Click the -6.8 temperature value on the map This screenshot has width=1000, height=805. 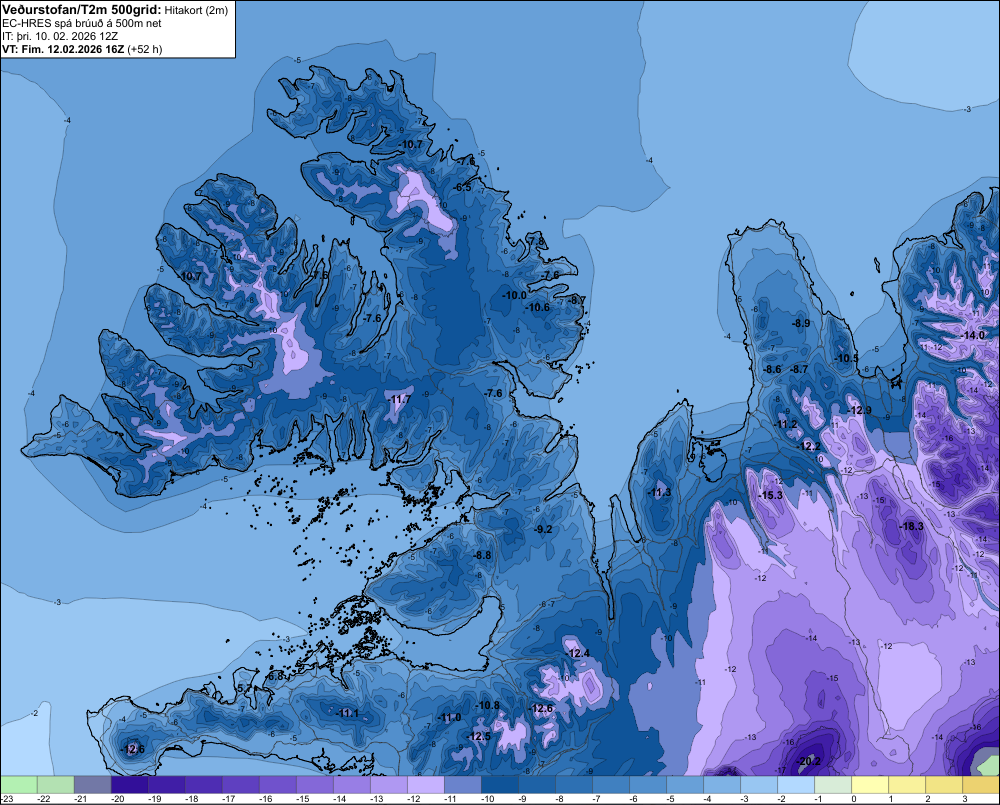coord(276,676)
